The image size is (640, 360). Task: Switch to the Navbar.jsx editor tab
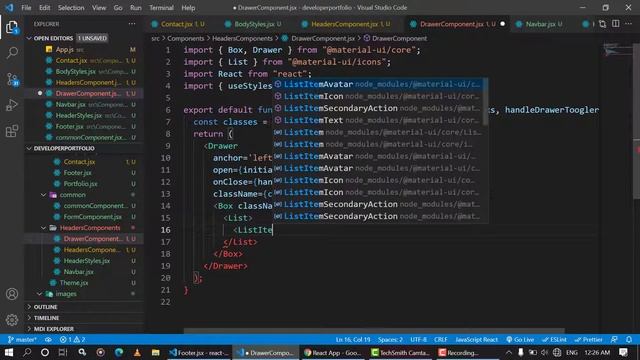tap(540, 24)
